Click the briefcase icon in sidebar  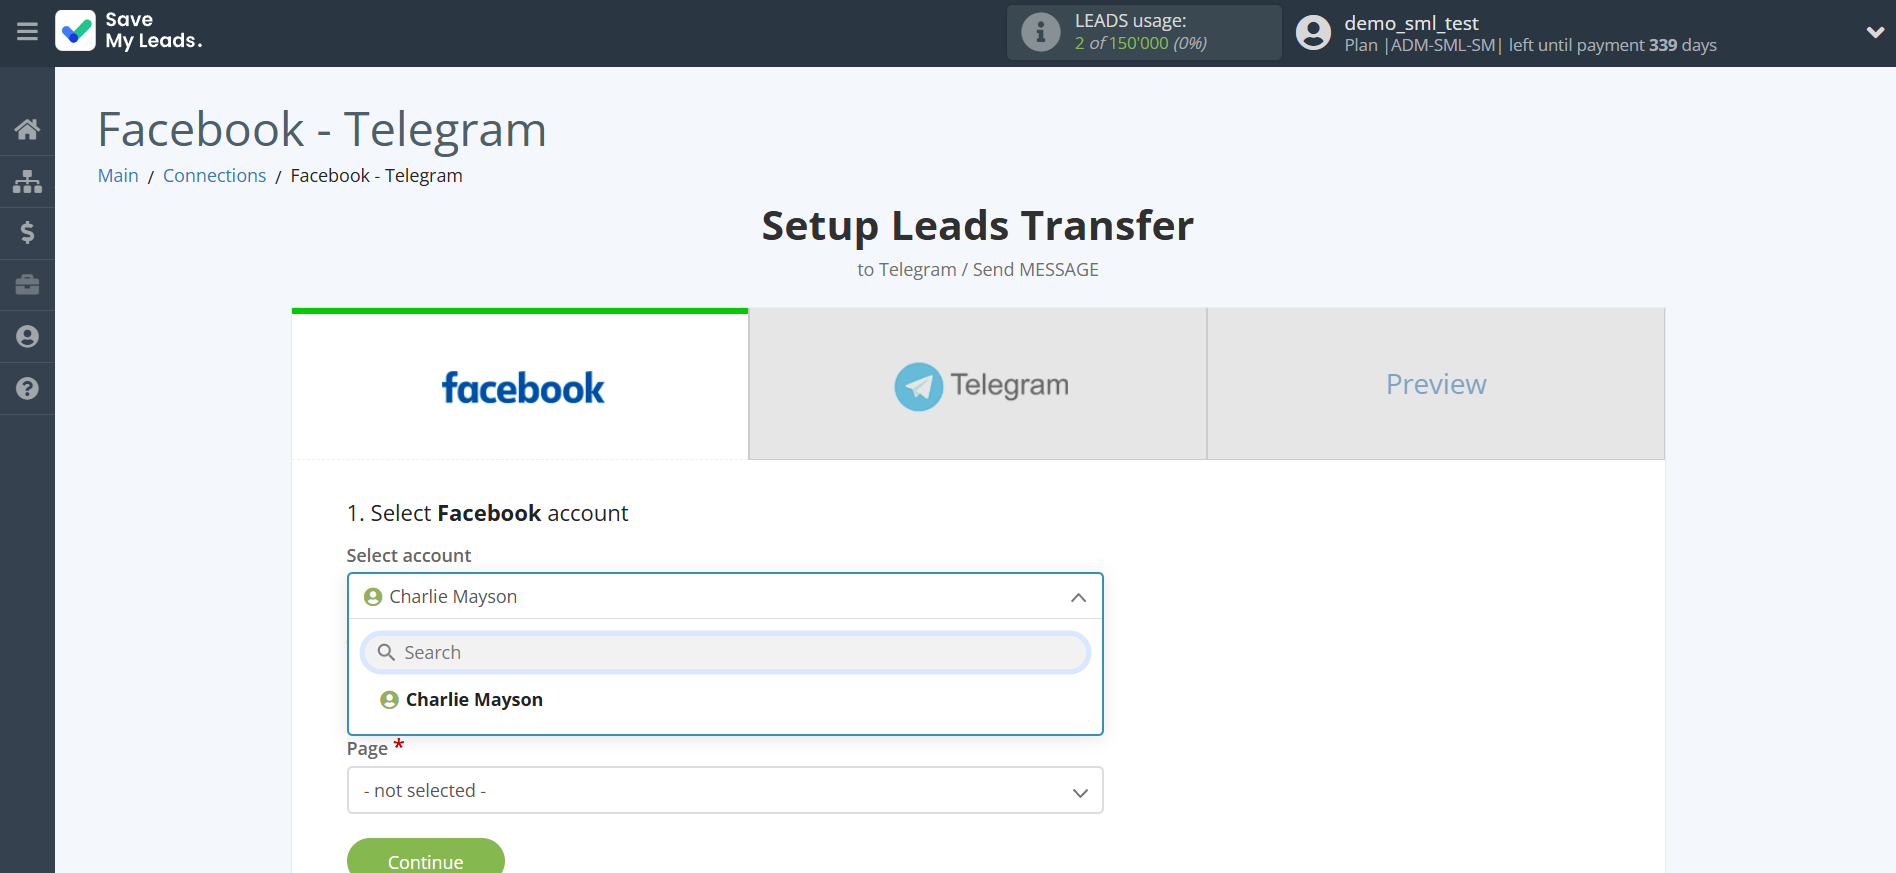tap(27, 285)
